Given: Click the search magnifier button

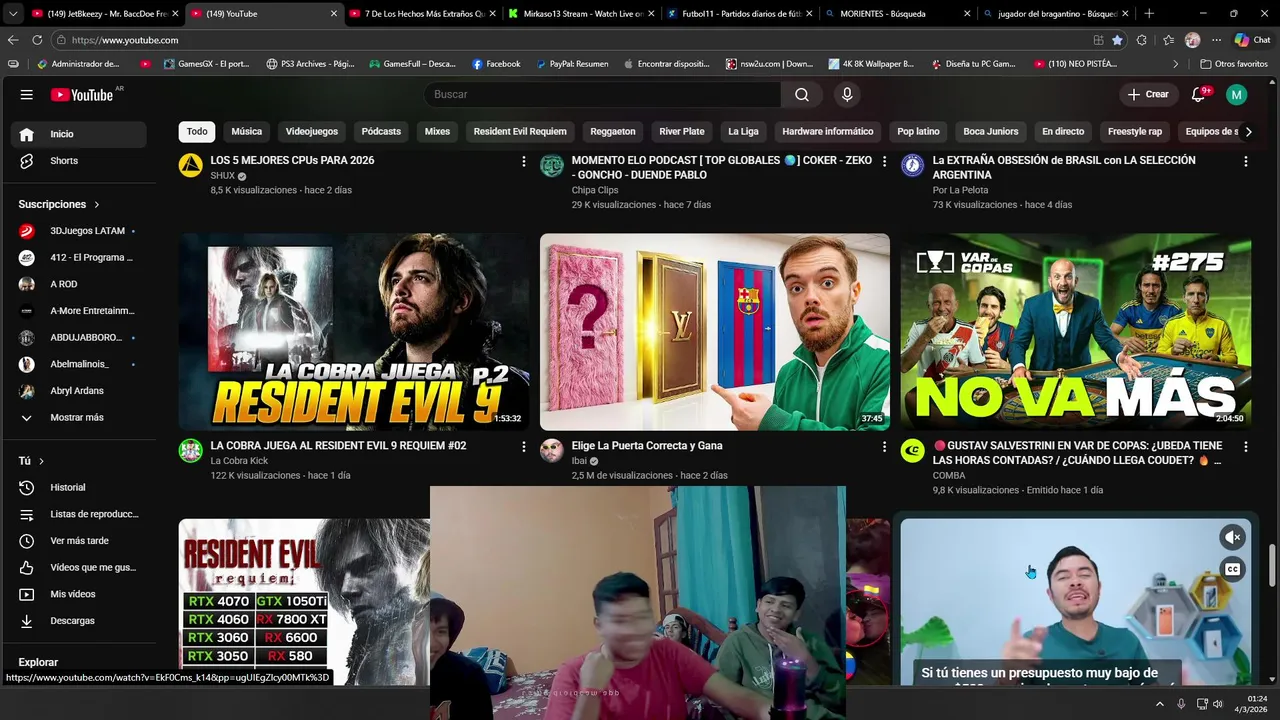Looking at the screenshot, I should click(x=802, y=95).
